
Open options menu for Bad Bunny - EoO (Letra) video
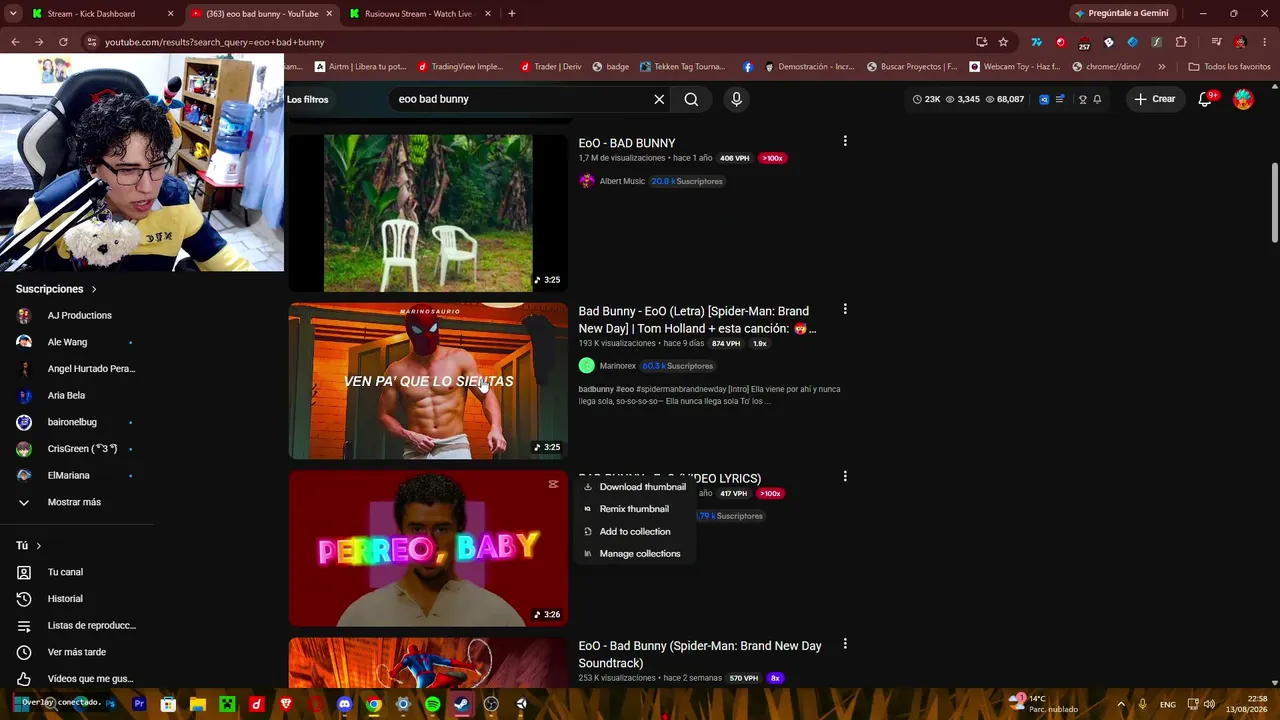coord(845,310)
